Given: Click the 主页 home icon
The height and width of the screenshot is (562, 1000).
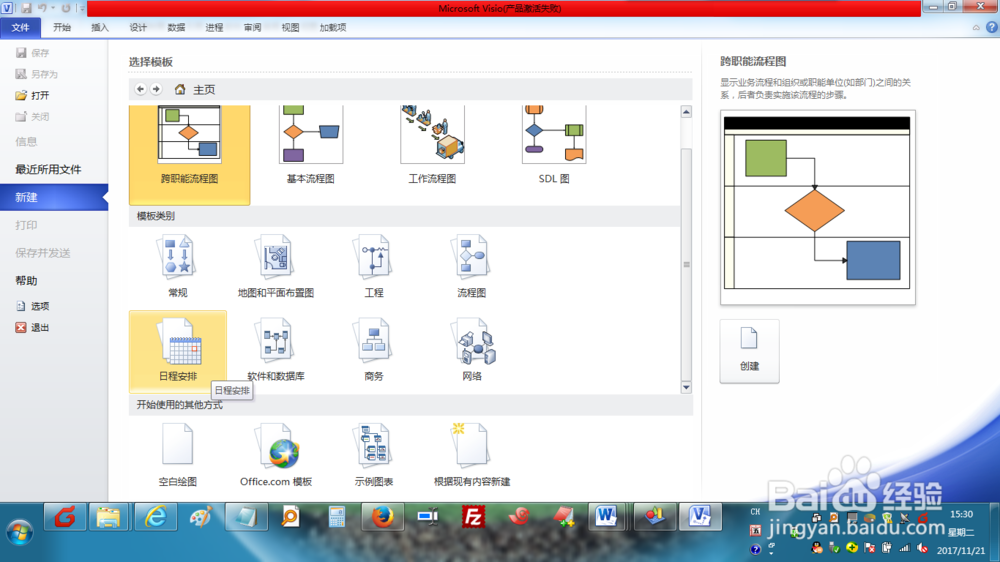Looking at the screenshot, I should tap(180, 89).
